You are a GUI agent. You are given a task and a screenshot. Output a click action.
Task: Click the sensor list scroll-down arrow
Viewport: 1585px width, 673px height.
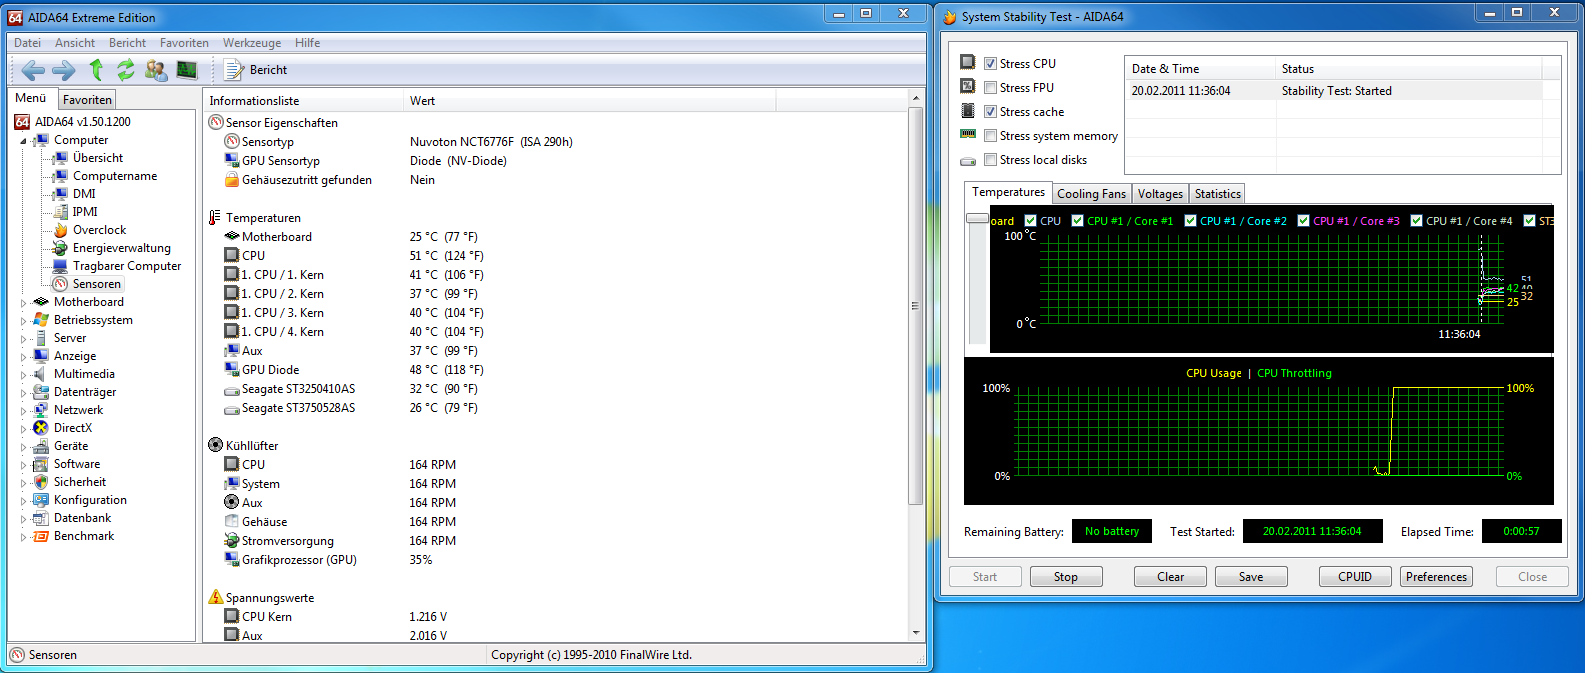(915, 633)
